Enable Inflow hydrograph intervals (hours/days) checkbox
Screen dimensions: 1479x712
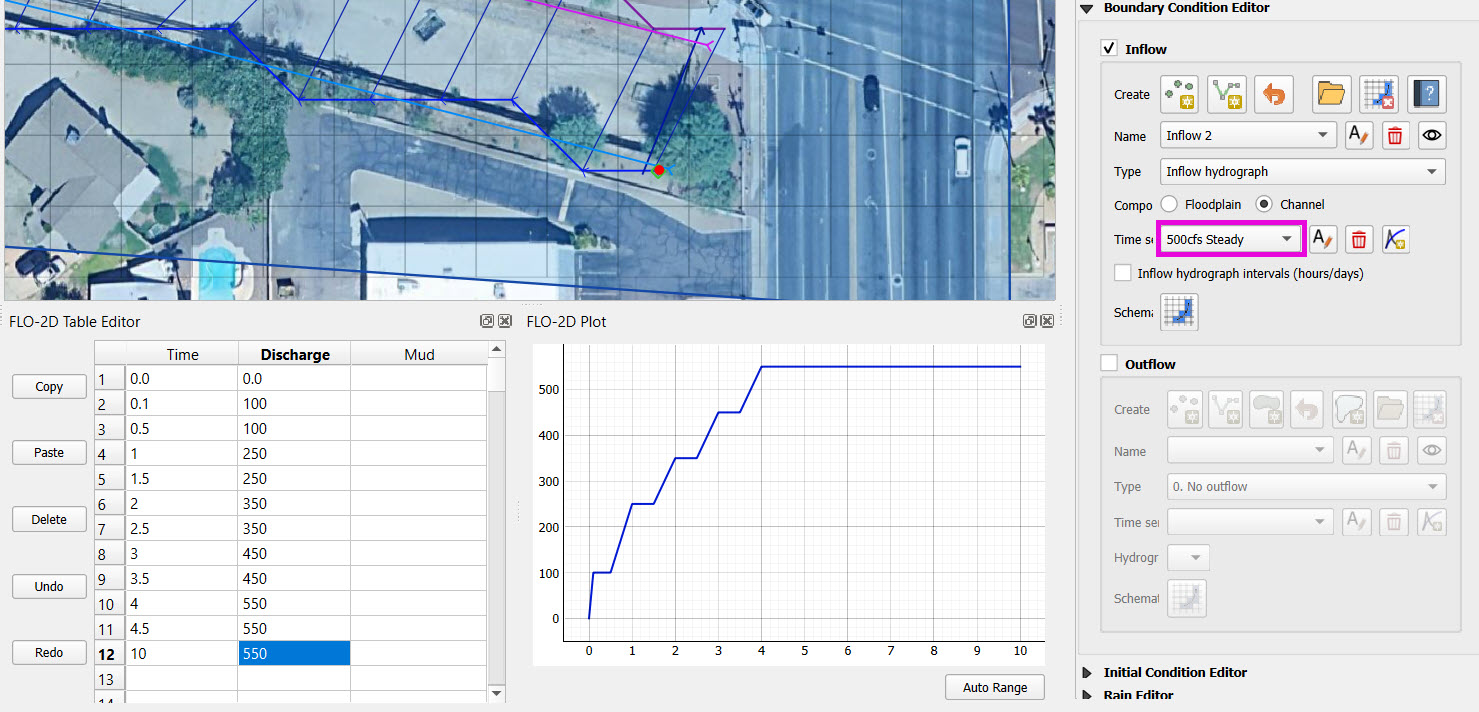click(x=1123, y=273)
